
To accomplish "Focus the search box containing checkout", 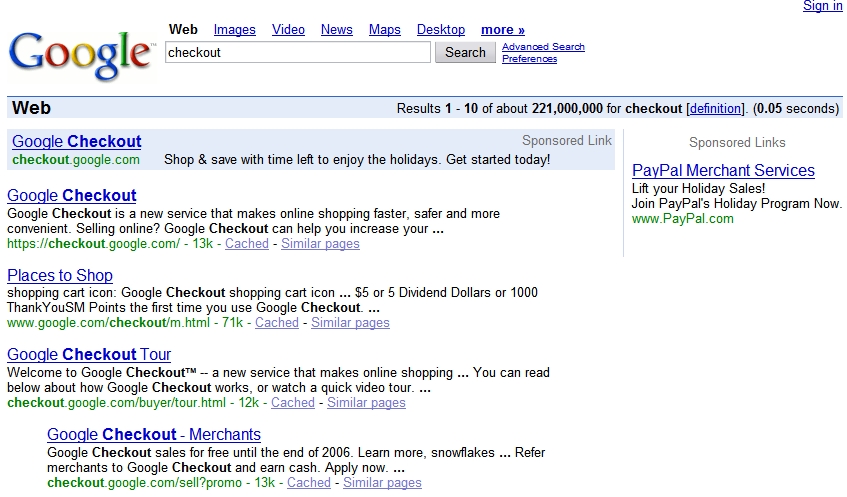I will 298,52.
